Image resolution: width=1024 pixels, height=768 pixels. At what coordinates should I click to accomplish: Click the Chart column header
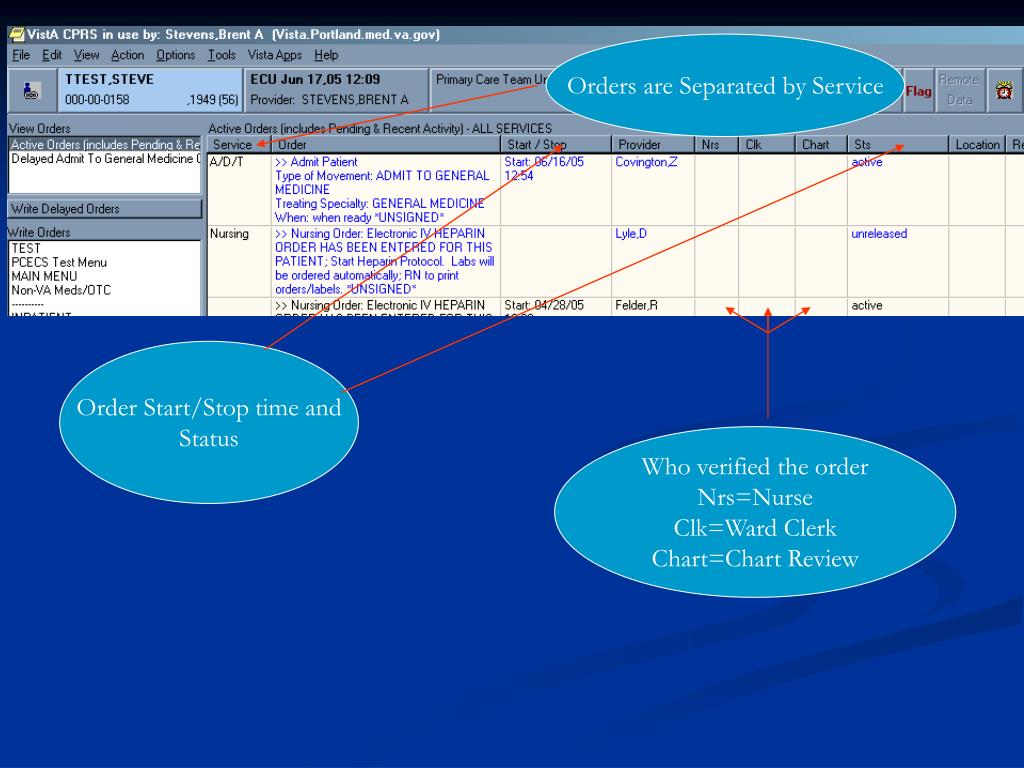tap(821, 144)
